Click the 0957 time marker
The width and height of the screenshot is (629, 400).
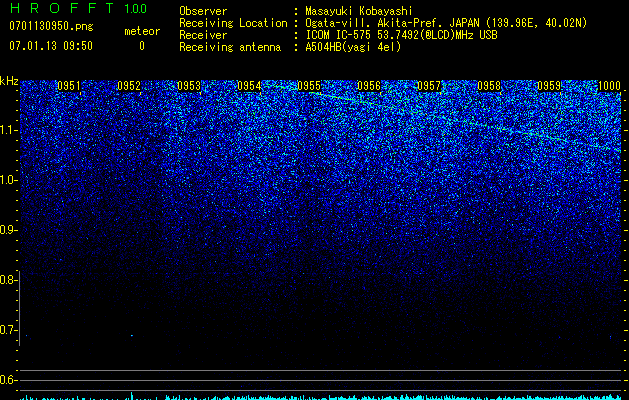(x=429, y=86)
